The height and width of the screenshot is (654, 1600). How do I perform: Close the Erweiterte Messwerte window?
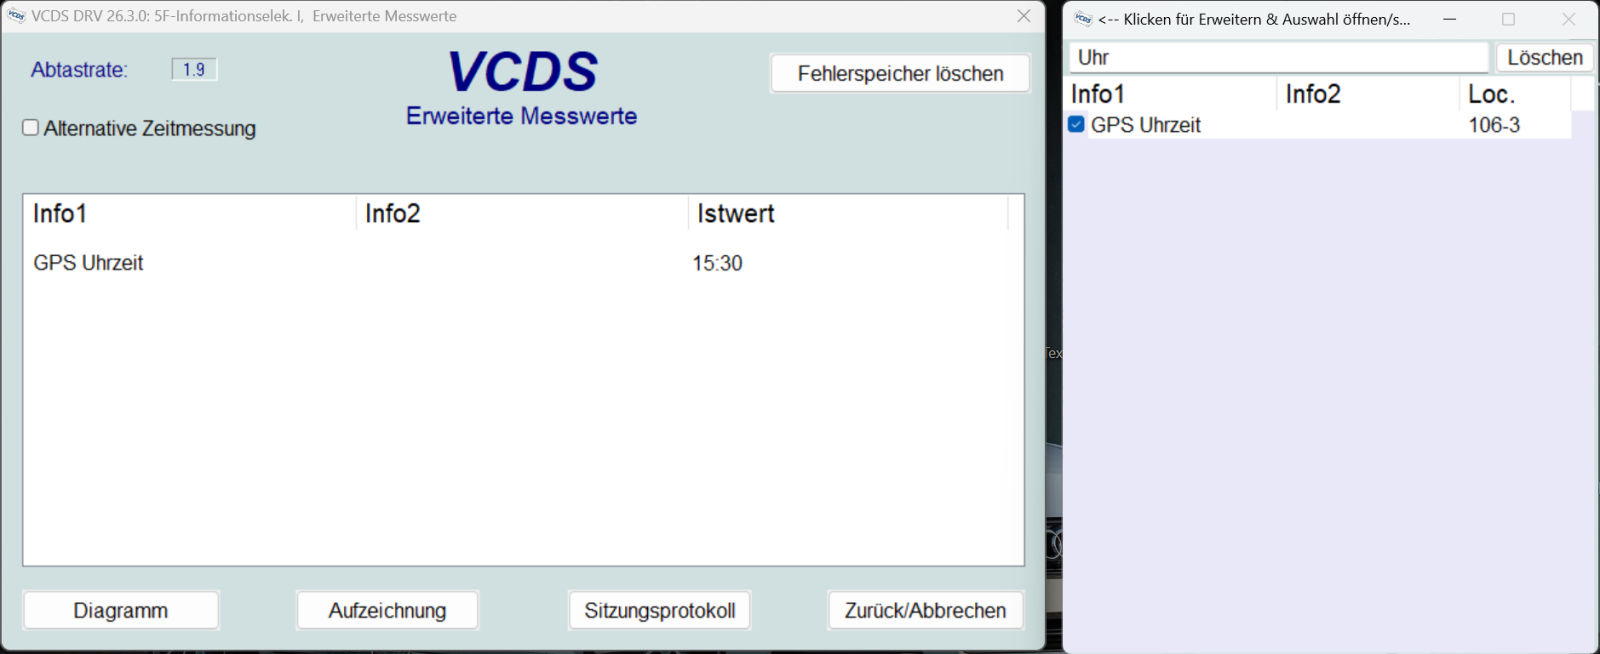click(1023, 16)
